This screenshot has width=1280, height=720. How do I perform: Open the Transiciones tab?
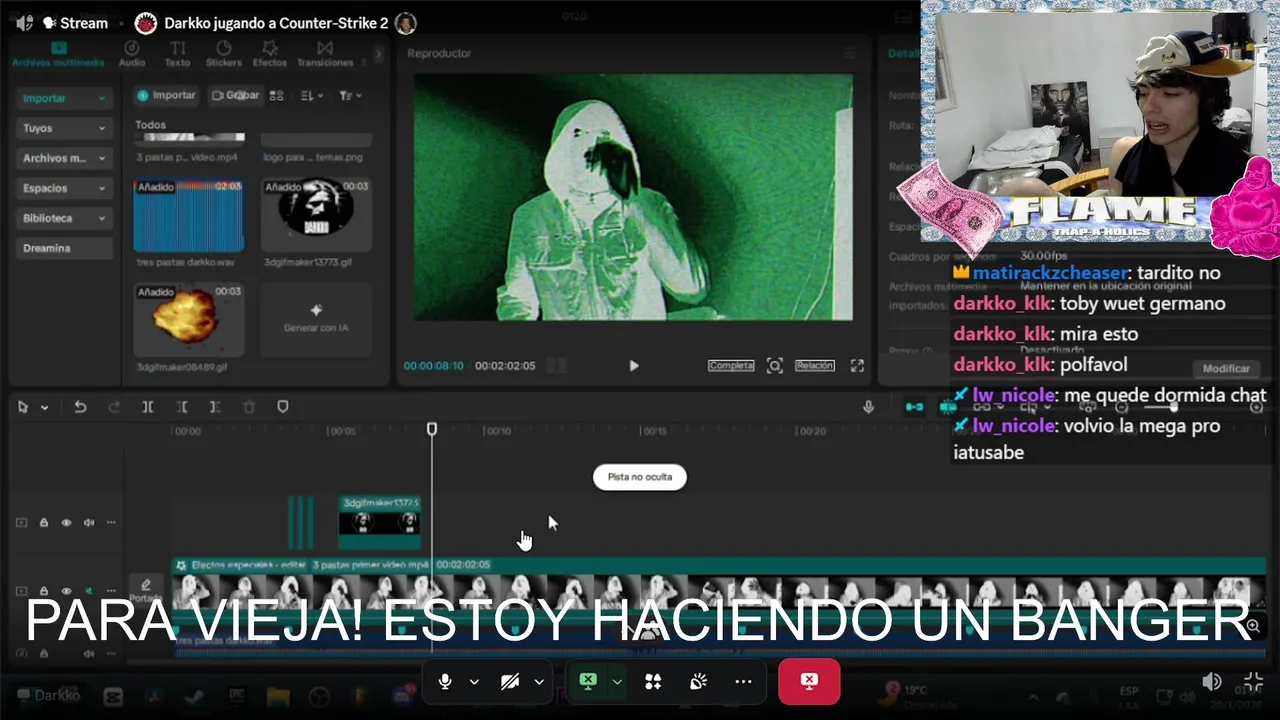[325, 54]
